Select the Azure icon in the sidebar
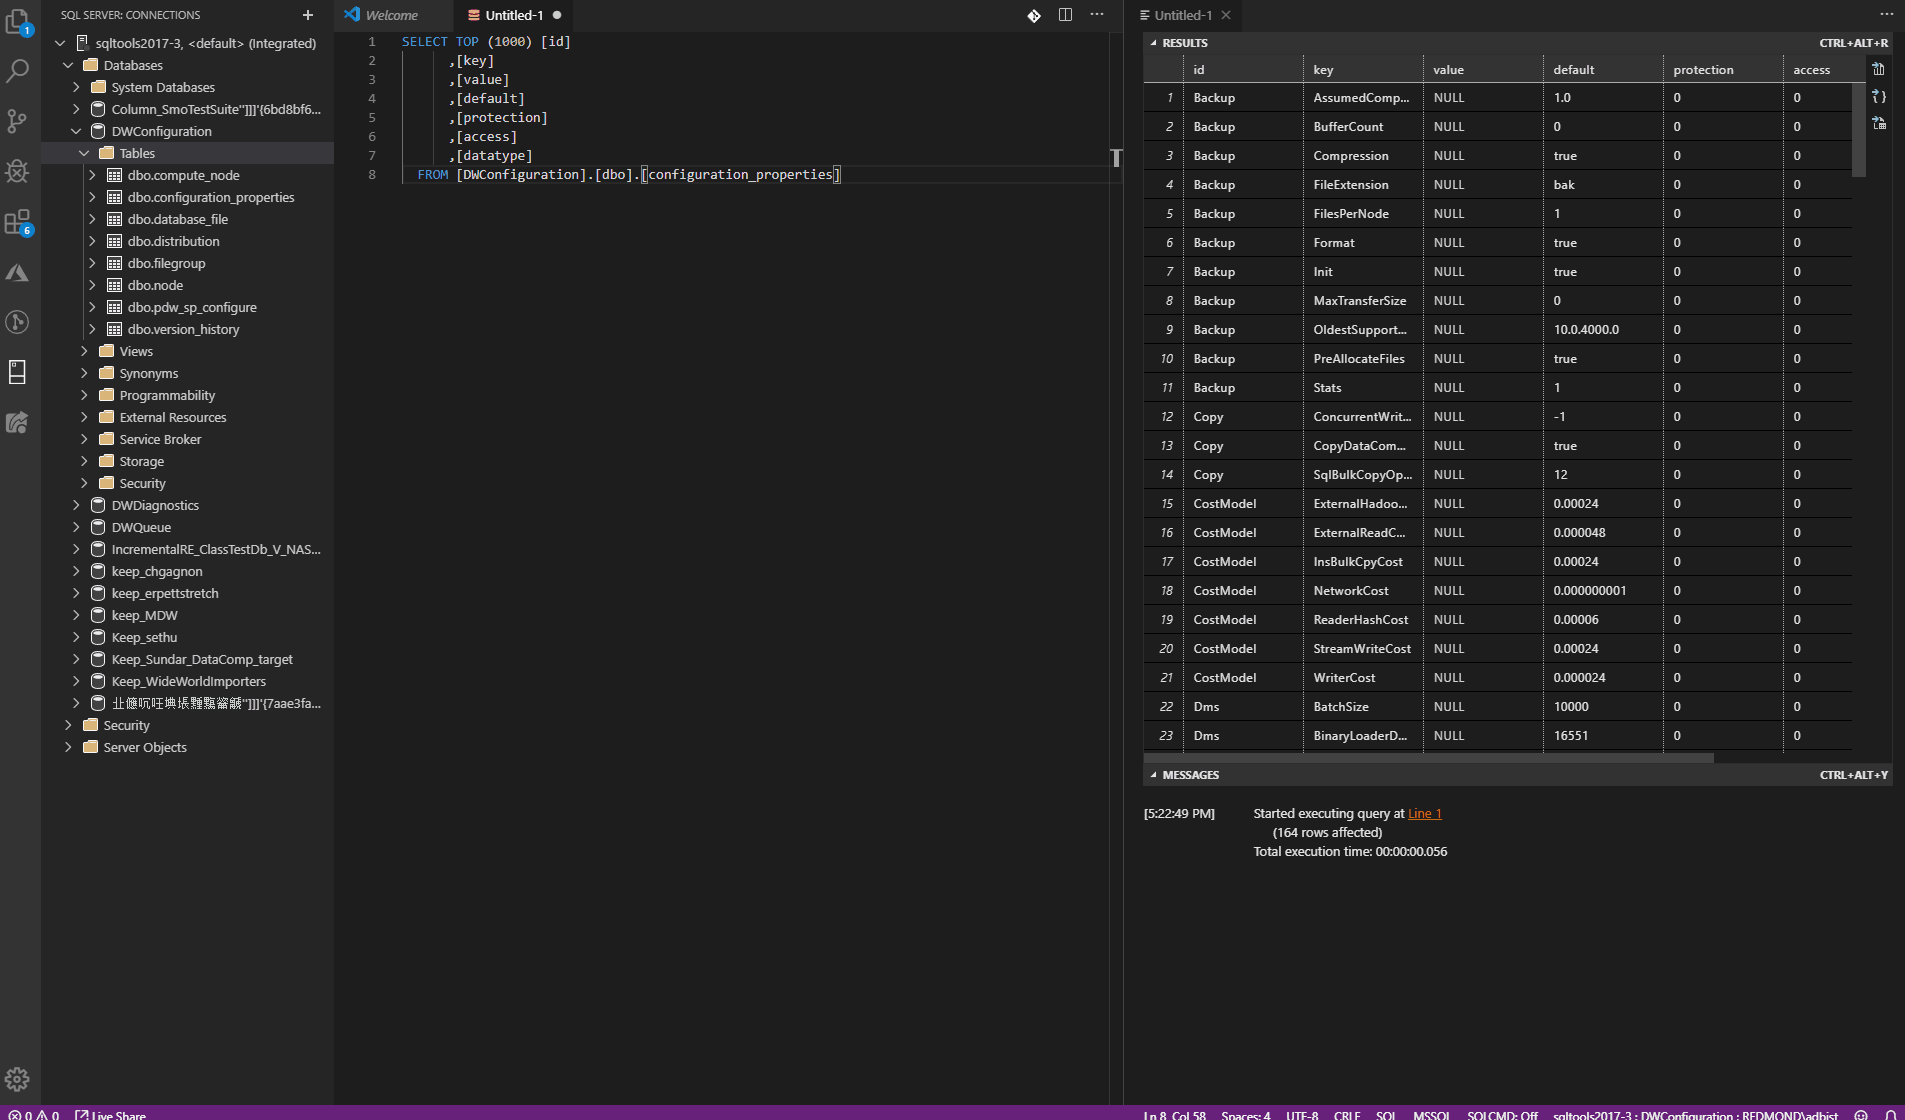Image resolution: width=1905 pixels, height=1120 pixels. click(x=18, y=272)
